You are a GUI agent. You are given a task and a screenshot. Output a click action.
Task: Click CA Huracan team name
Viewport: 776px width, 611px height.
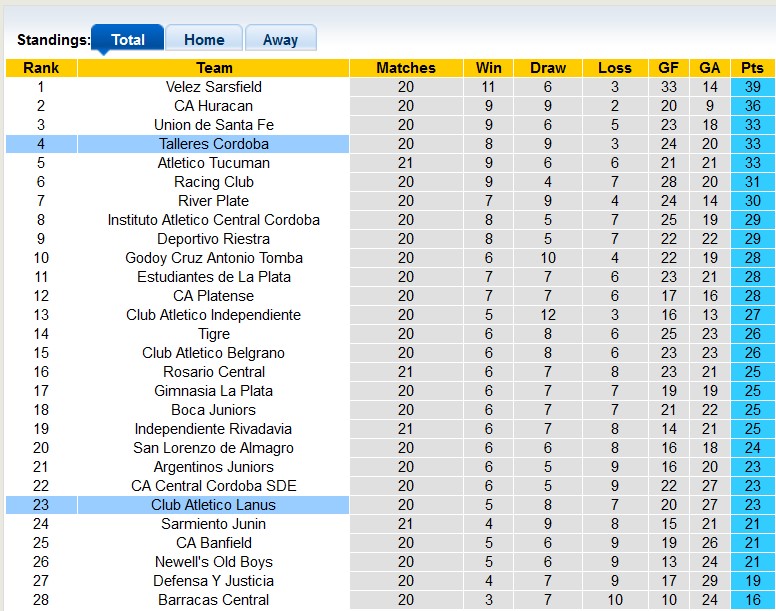point(214,106)
